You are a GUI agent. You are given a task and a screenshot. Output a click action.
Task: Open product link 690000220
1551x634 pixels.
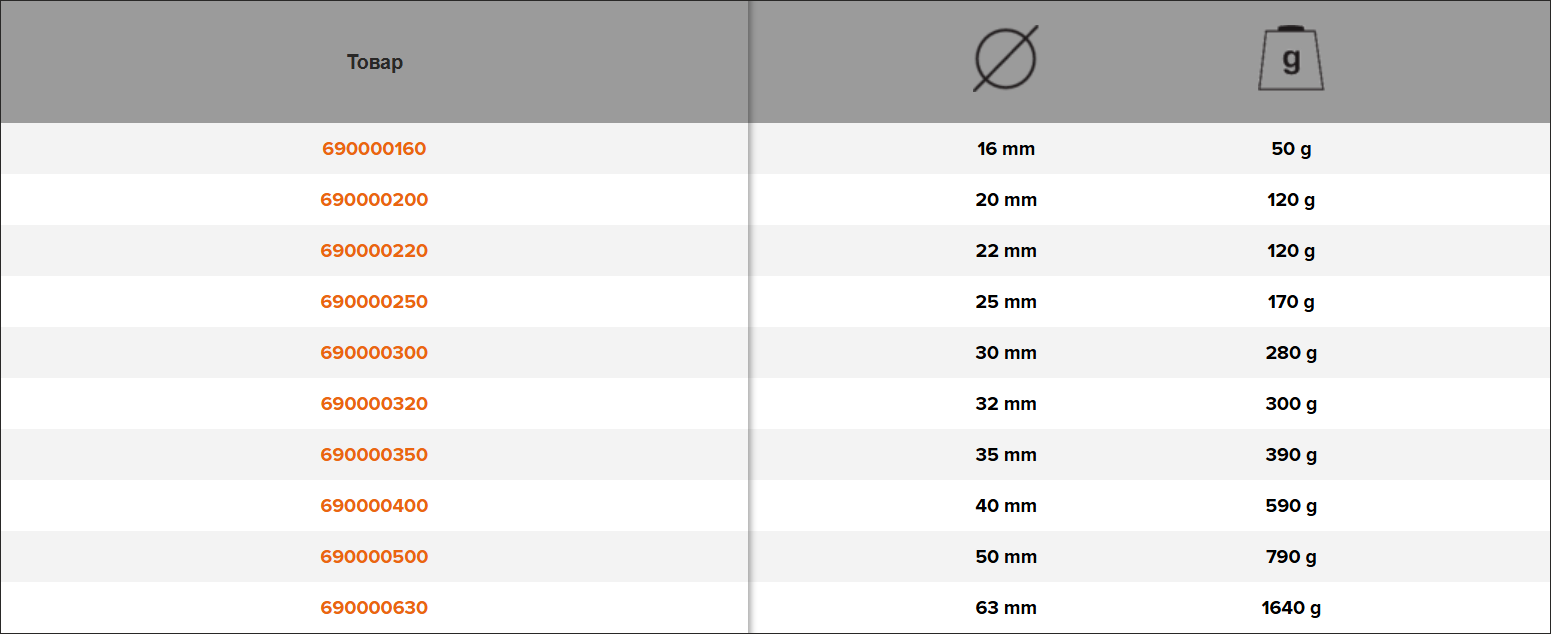click(374, 251)
